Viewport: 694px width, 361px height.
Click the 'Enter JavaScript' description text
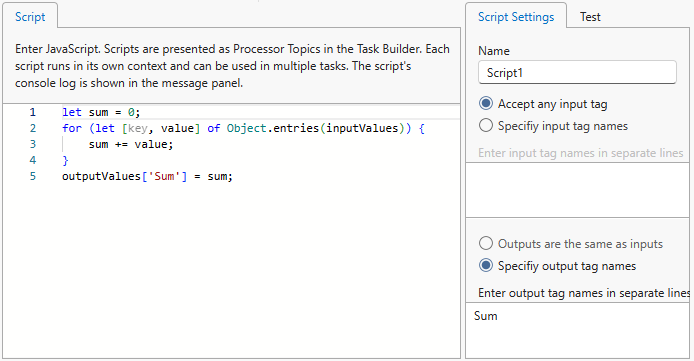coord(232,66)
